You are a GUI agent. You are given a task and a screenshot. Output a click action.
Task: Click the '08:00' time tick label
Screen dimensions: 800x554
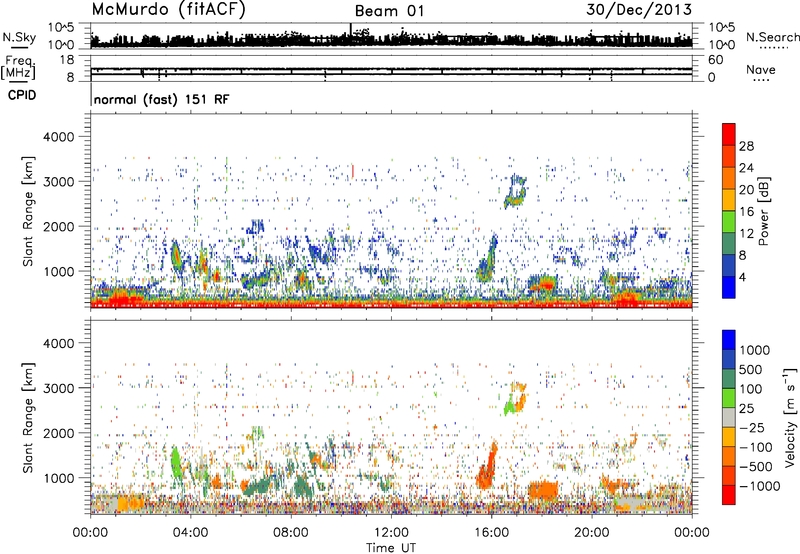[x=290, y=533]
